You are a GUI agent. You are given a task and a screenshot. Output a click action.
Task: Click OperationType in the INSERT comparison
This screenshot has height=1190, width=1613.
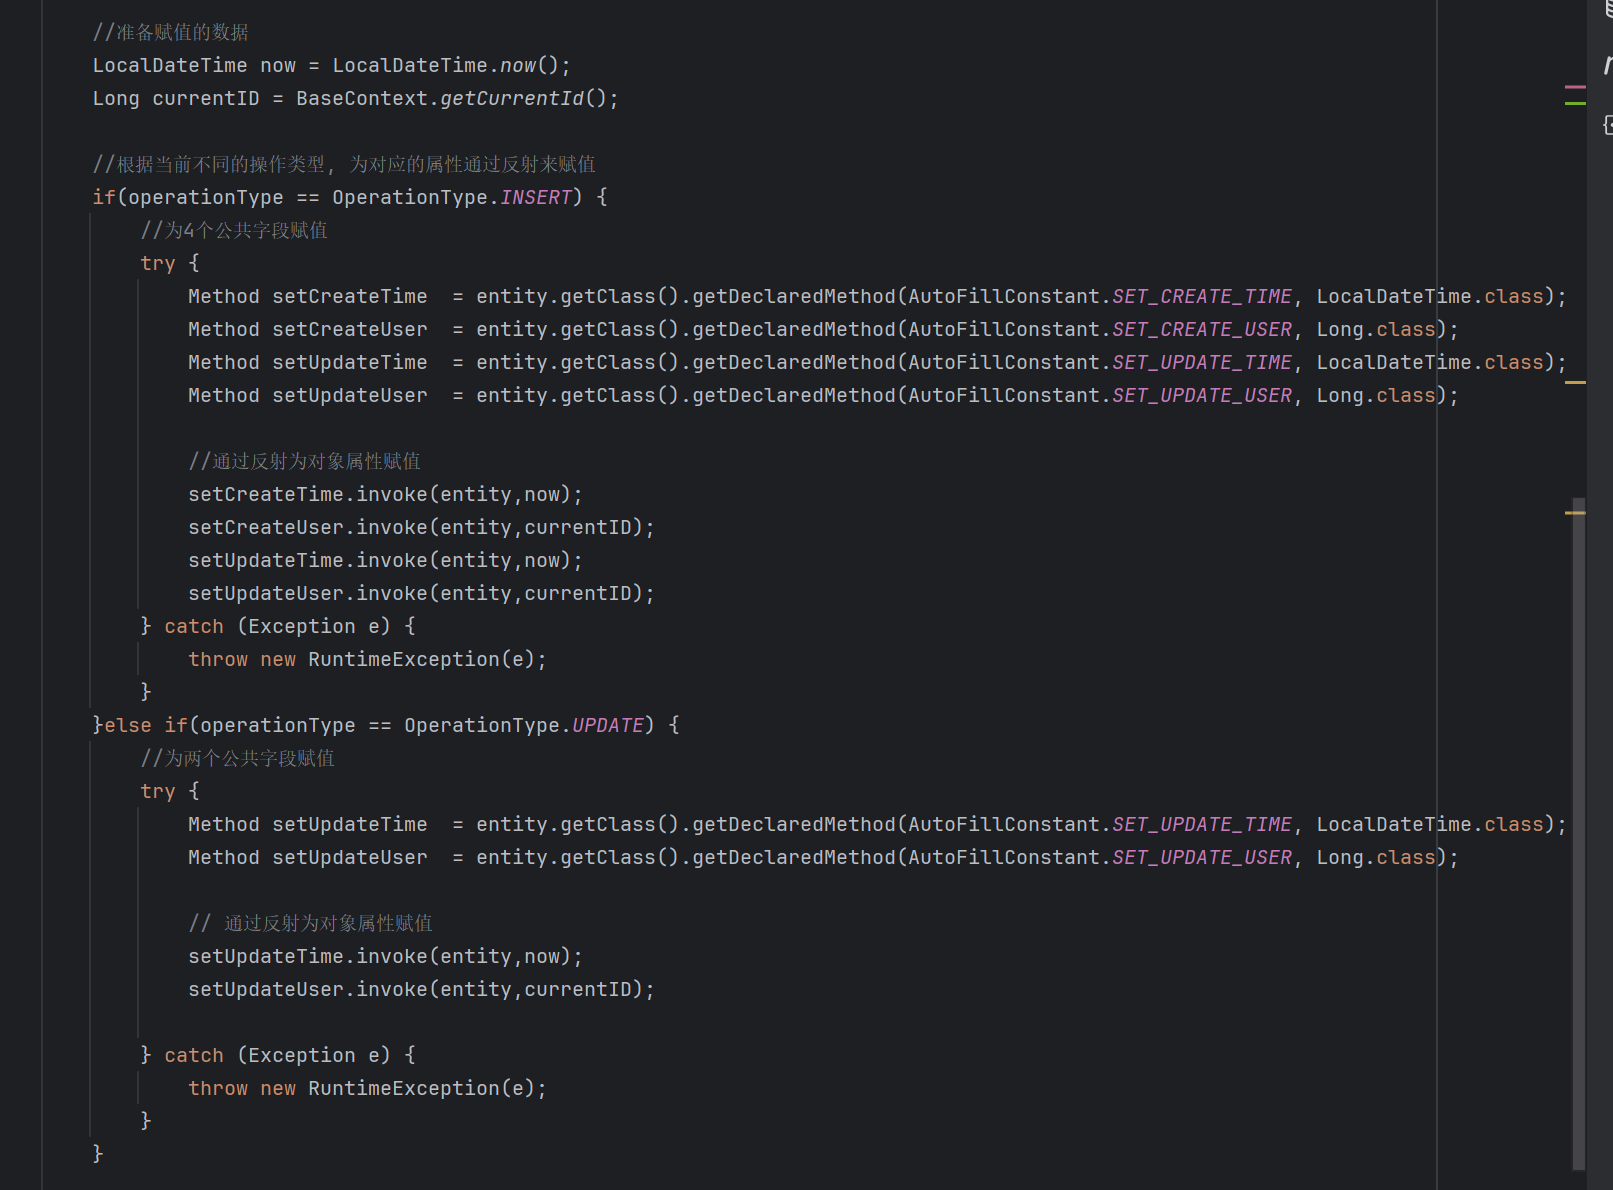click(410, 197)
